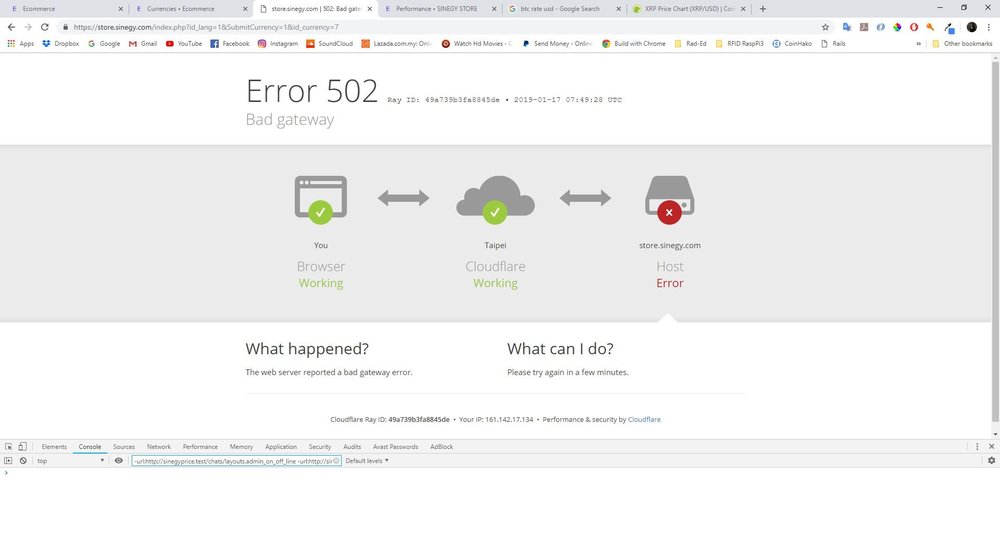Open the Other bookmarks folder
1000x541 pixels.
[x=962, y=43]
